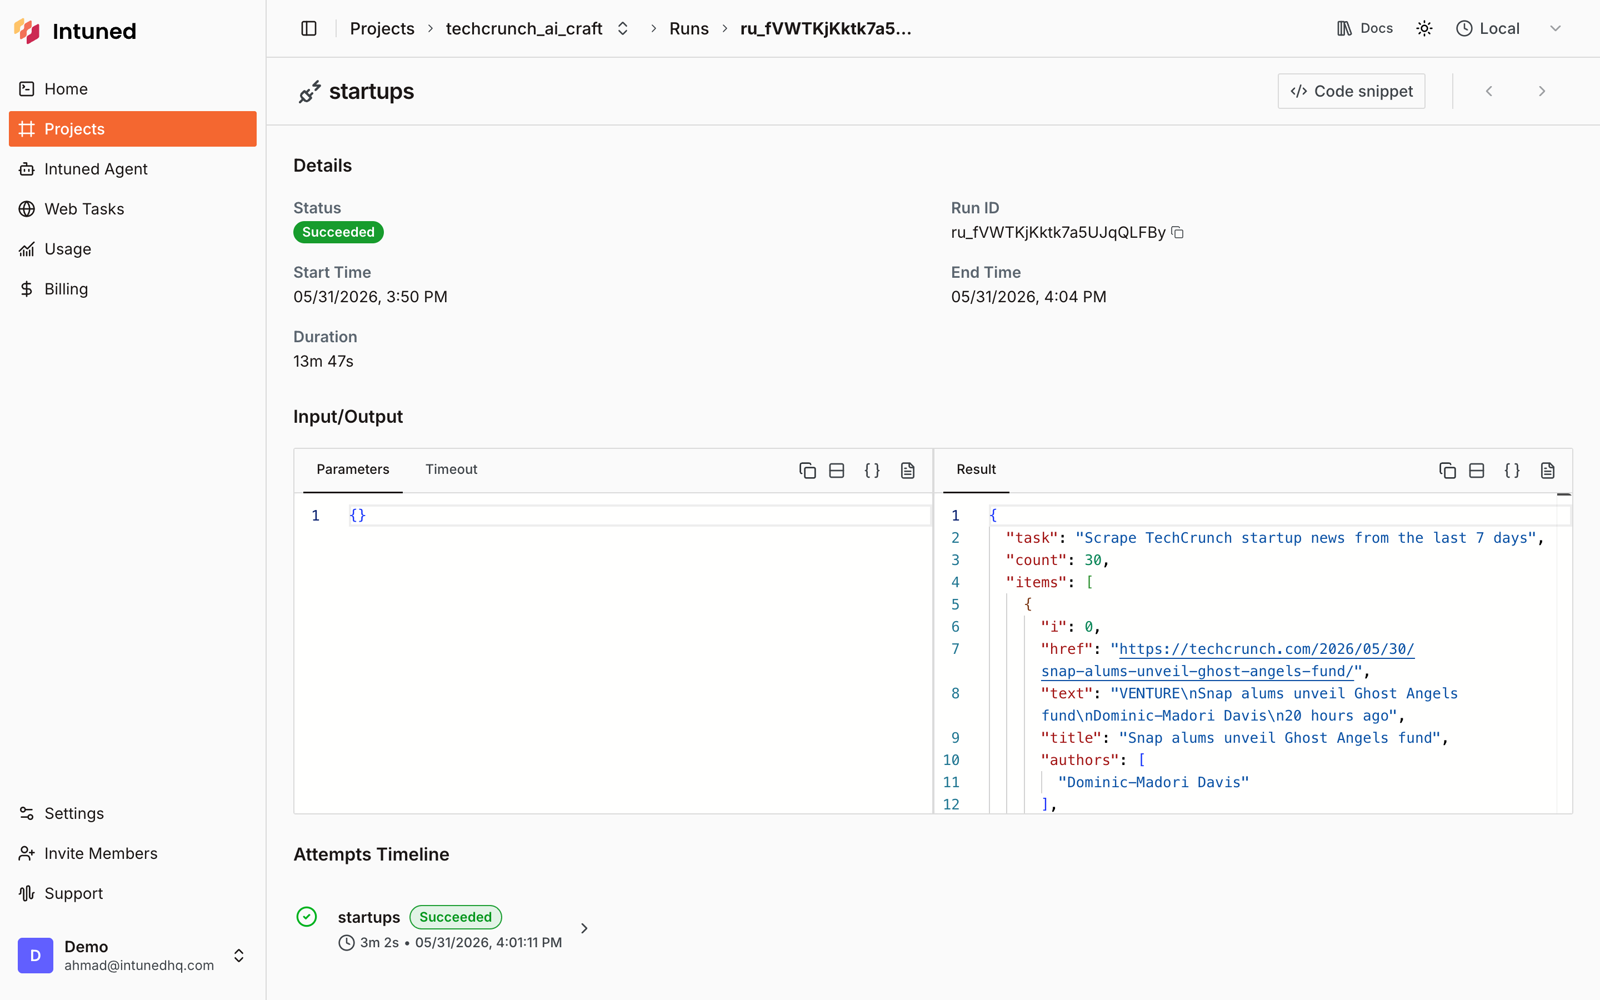Click "title" line in result JSON

point(1245,738)
